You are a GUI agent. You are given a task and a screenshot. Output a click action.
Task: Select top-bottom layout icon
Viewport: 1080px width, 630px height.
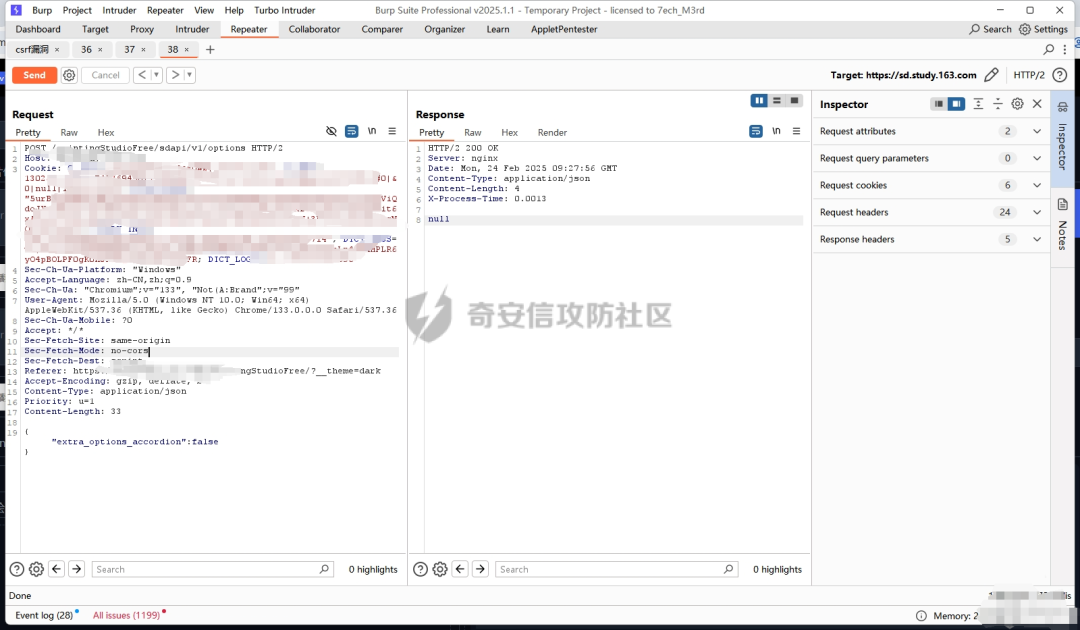[777, 101]
